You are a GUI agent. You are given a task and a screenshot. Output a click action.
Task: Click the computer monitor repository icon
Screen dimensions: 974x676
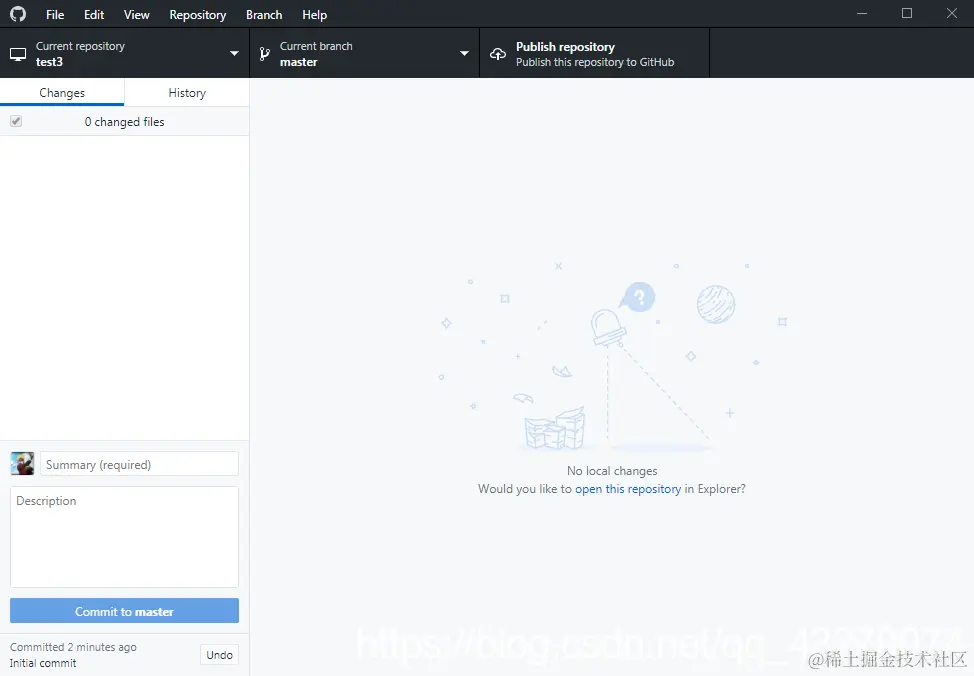tap(18, 54)
